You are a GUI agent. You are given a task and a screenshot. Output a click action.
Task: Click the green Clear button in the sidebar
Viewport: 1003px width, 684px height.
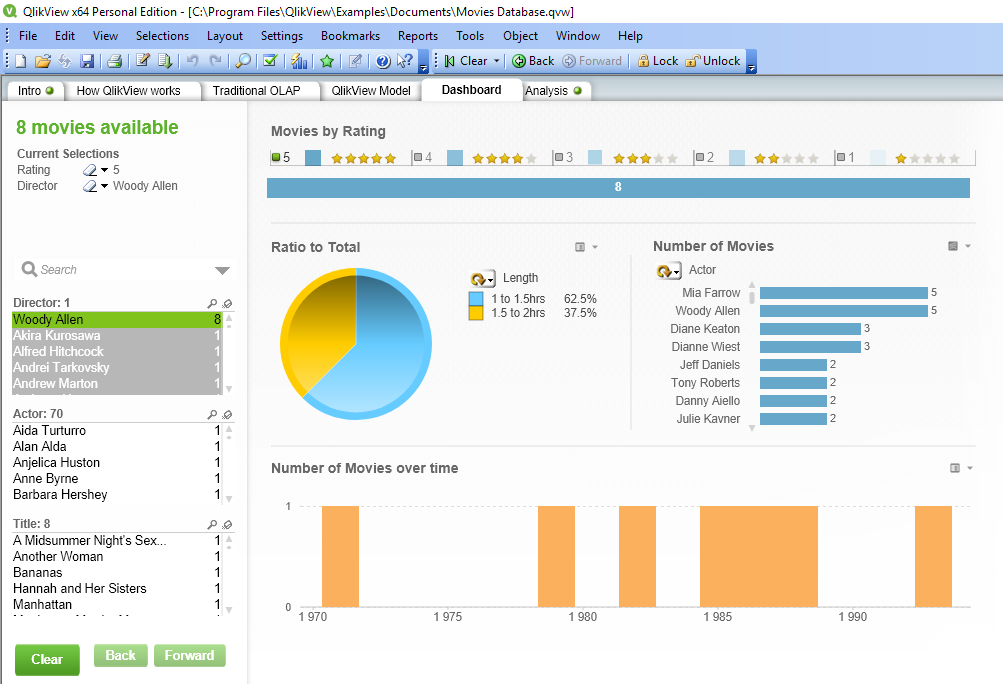47,660
